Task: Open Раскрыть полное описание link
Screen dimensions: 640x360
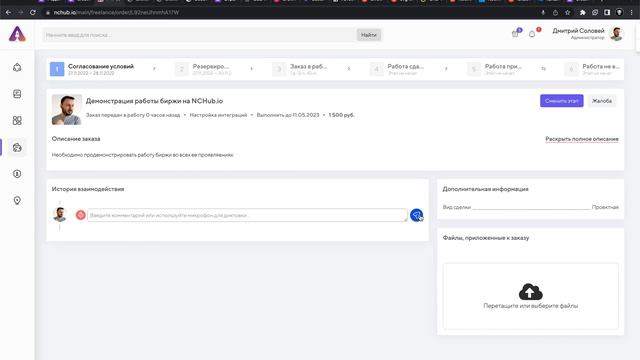Action: click(x=582, y=139)
